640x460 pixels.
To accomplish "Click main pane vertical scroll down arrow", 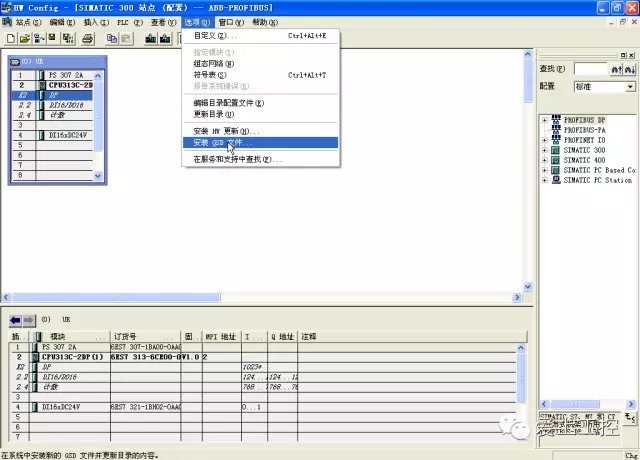I will (528, 287).
